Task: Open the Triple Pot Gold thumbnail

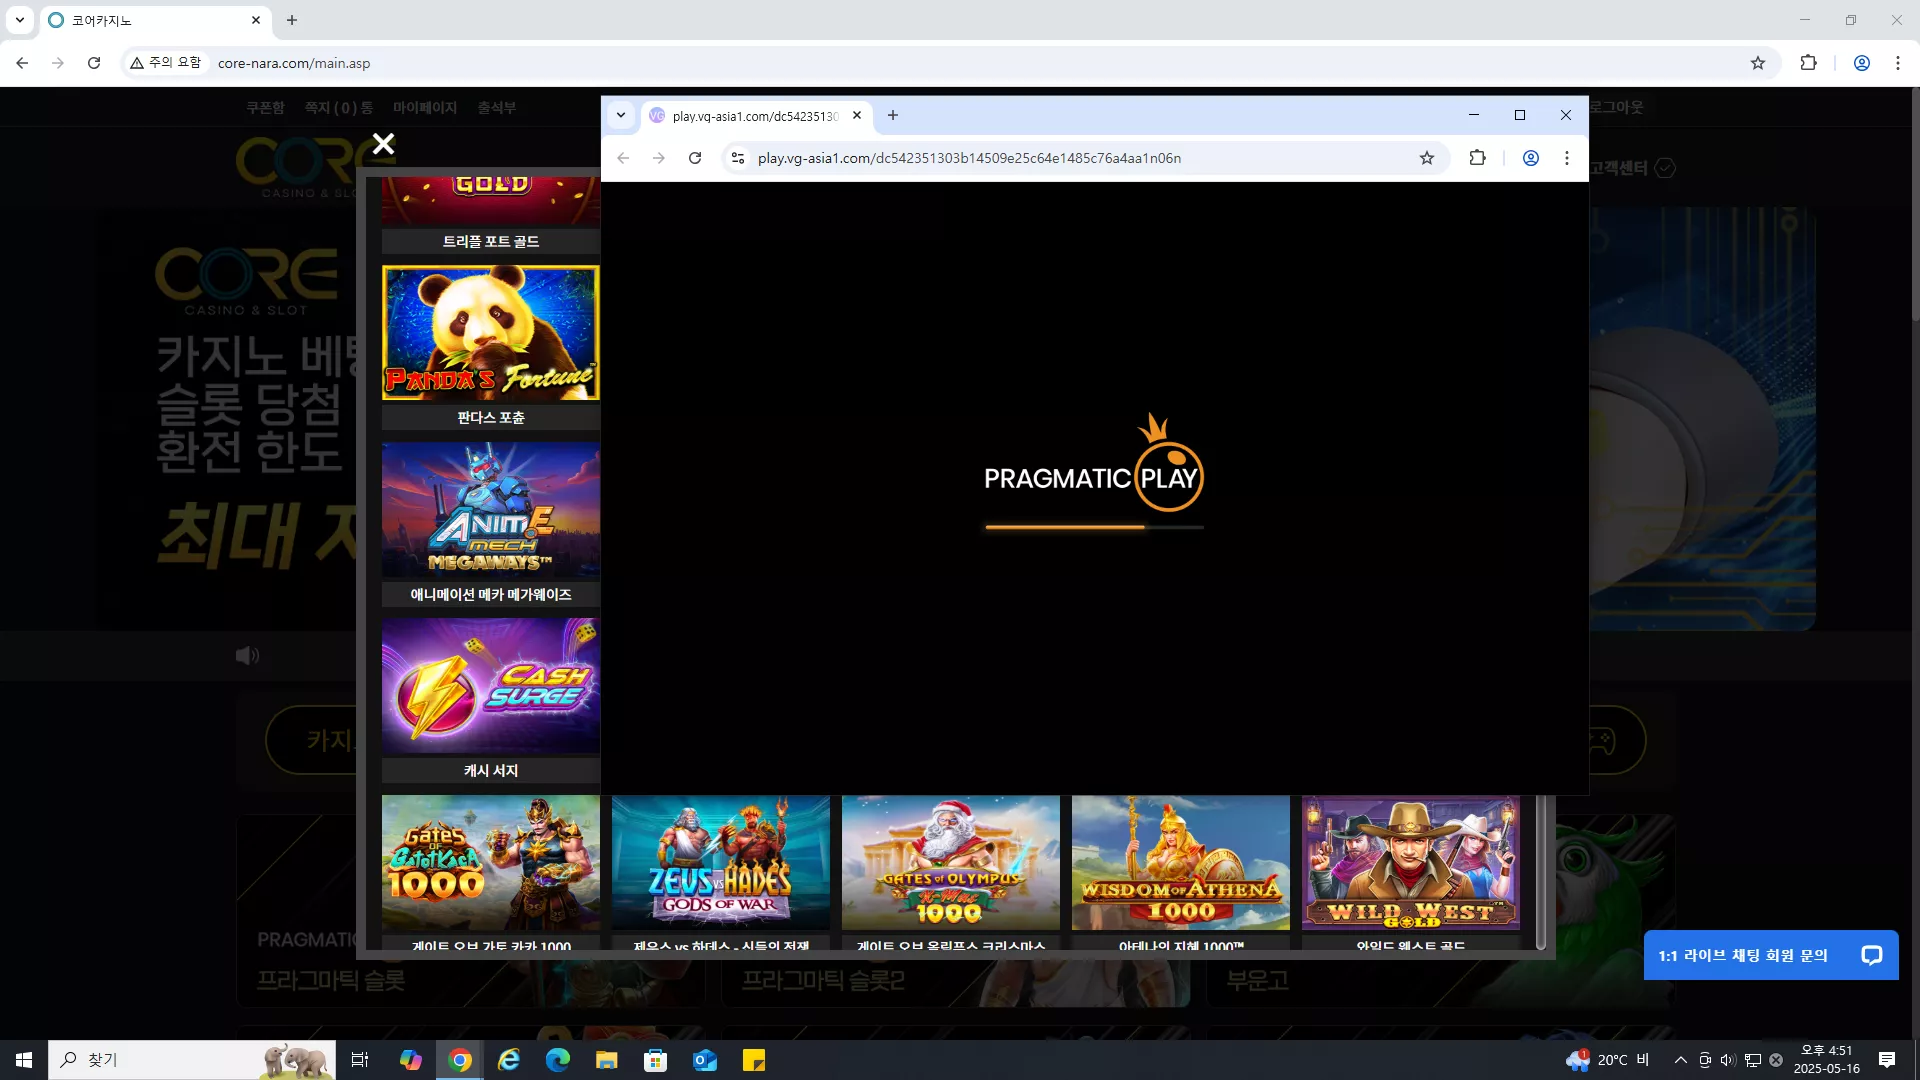Action: tap(491, 201)
